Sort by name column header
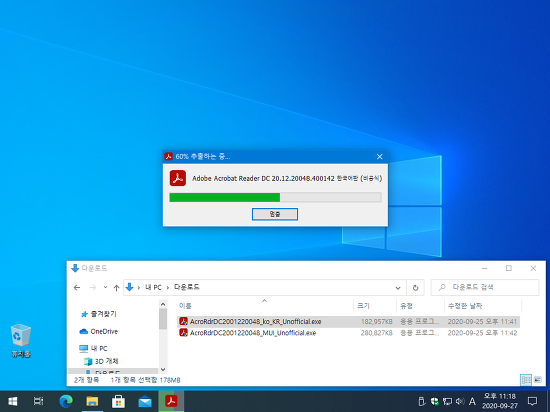 click(x=185, y=306)
